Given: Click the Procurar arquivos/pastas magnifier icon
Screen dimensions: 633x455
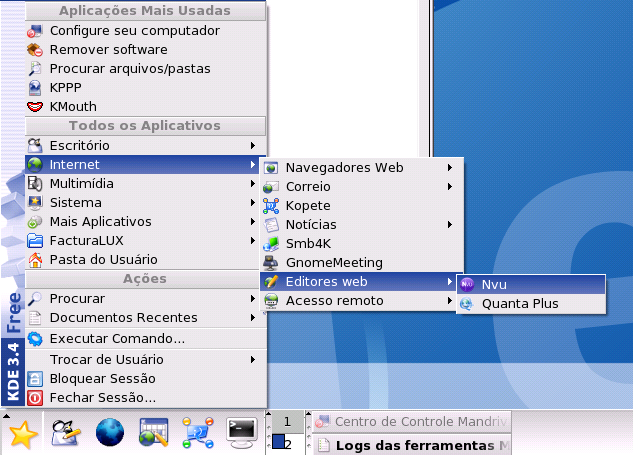Looking at the screenshot, I should tap(35, 69).
